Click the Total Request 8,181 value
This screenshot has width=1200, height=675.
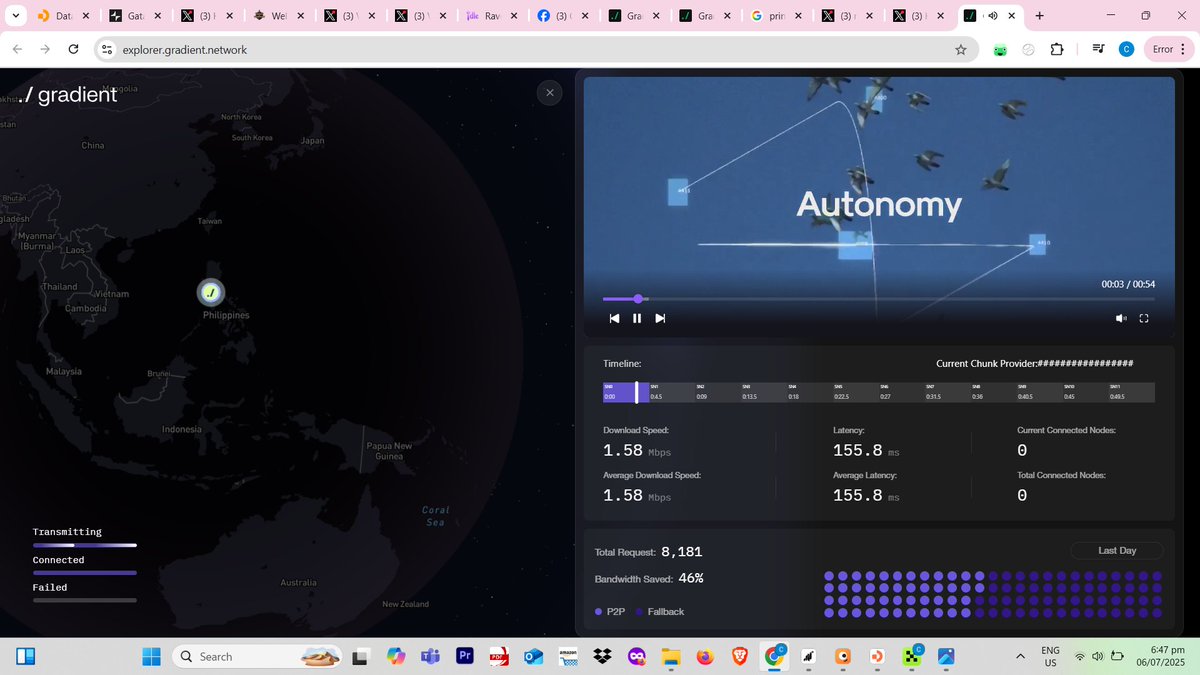pyautogui.click(x=682, y=551)
